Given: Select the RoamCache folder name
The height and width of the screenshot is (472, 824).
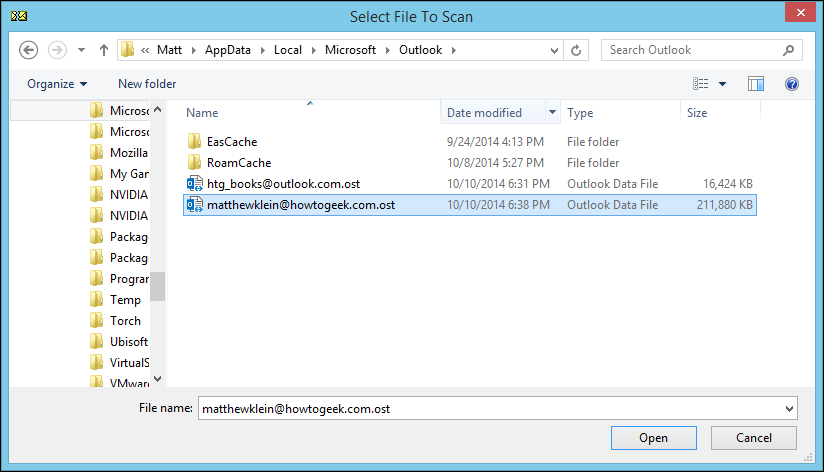Looking at the screenshot, I should pos(239,163).
